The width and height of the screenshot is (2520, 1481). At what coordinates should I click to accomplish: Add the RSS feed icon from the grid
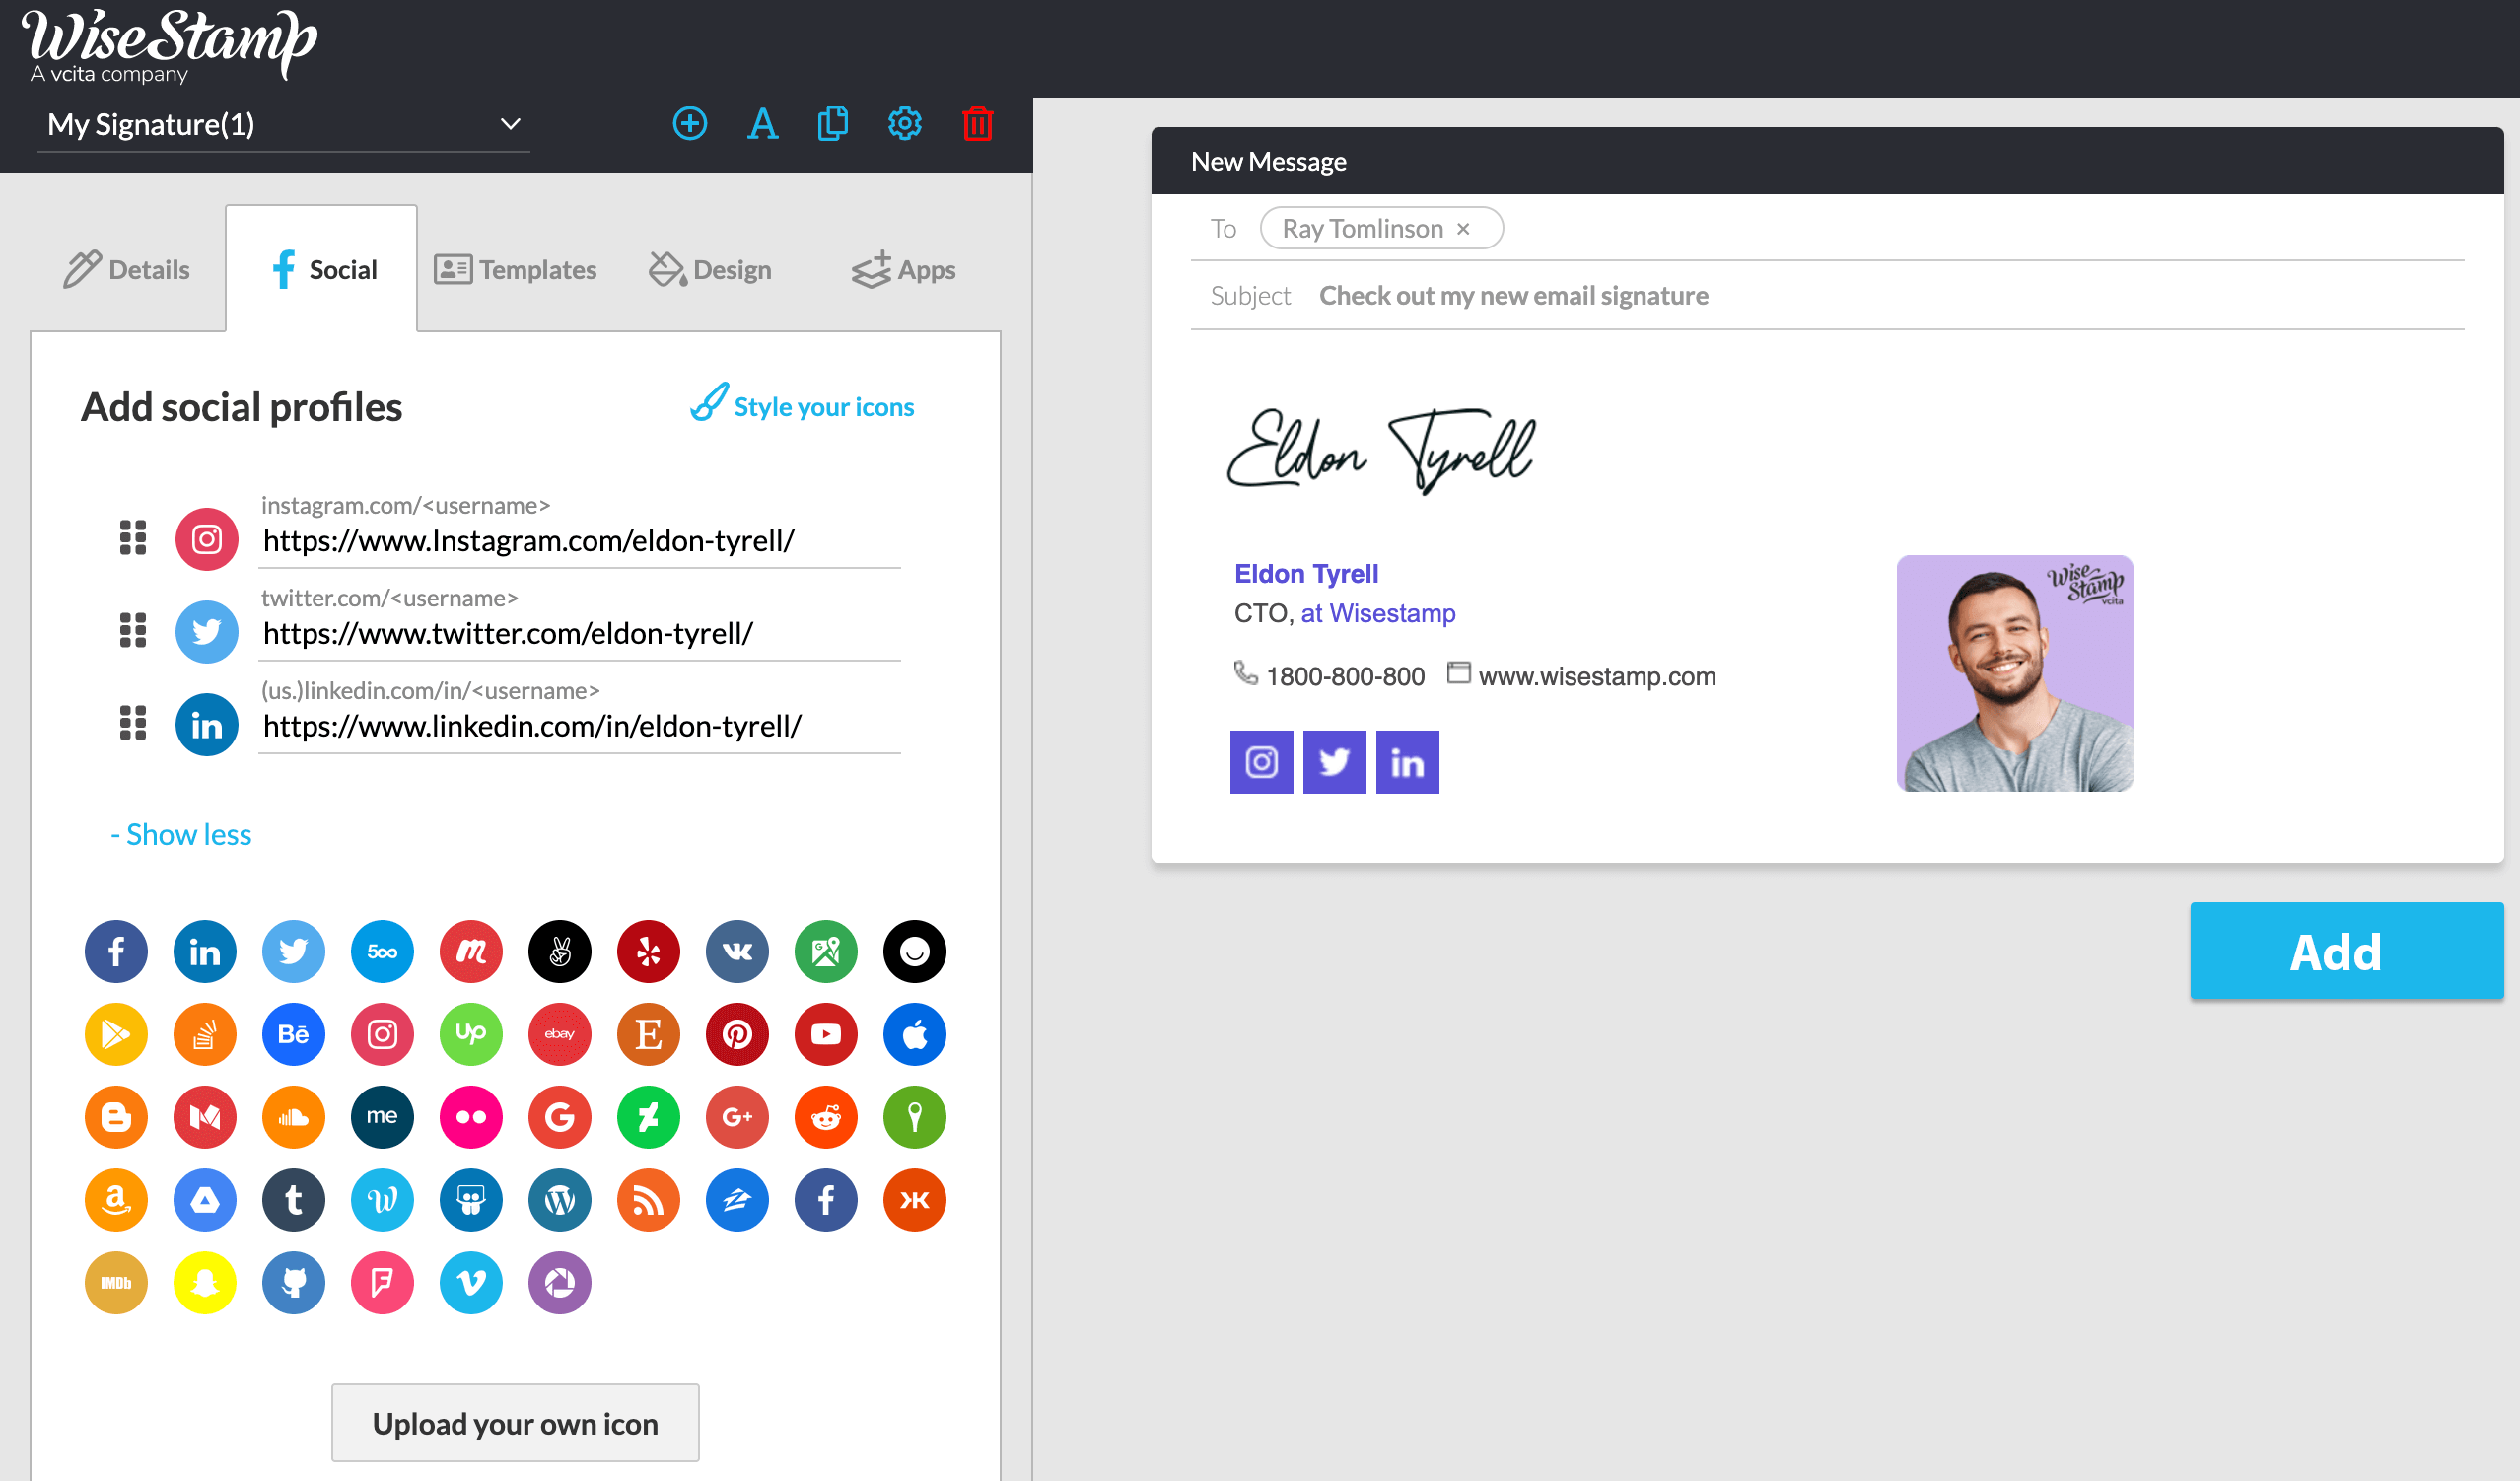pyautogui.click(x=648, y=1200)
